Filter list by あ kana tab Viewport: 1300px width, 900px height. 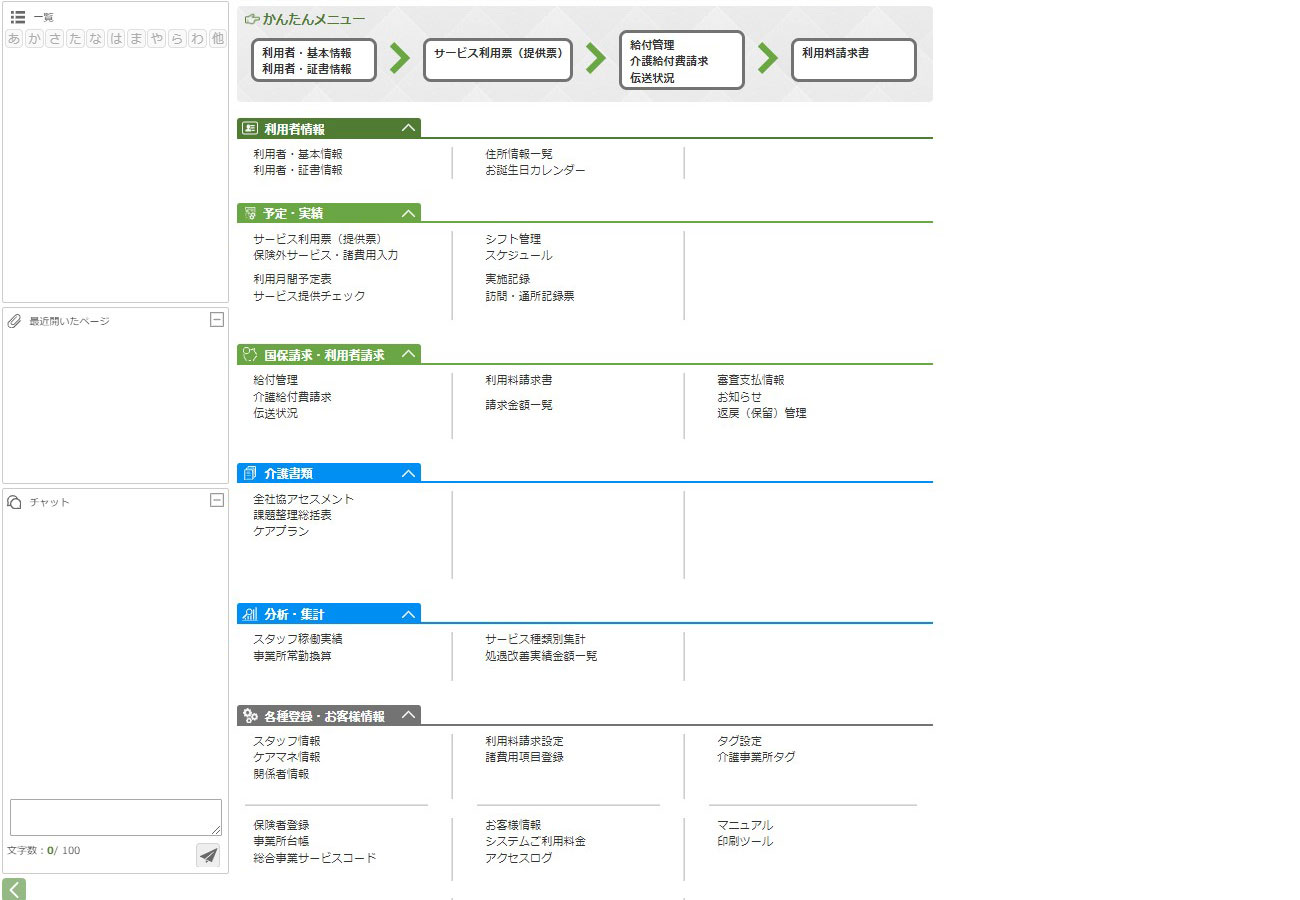pyautogui.click(x=14, y=39)
